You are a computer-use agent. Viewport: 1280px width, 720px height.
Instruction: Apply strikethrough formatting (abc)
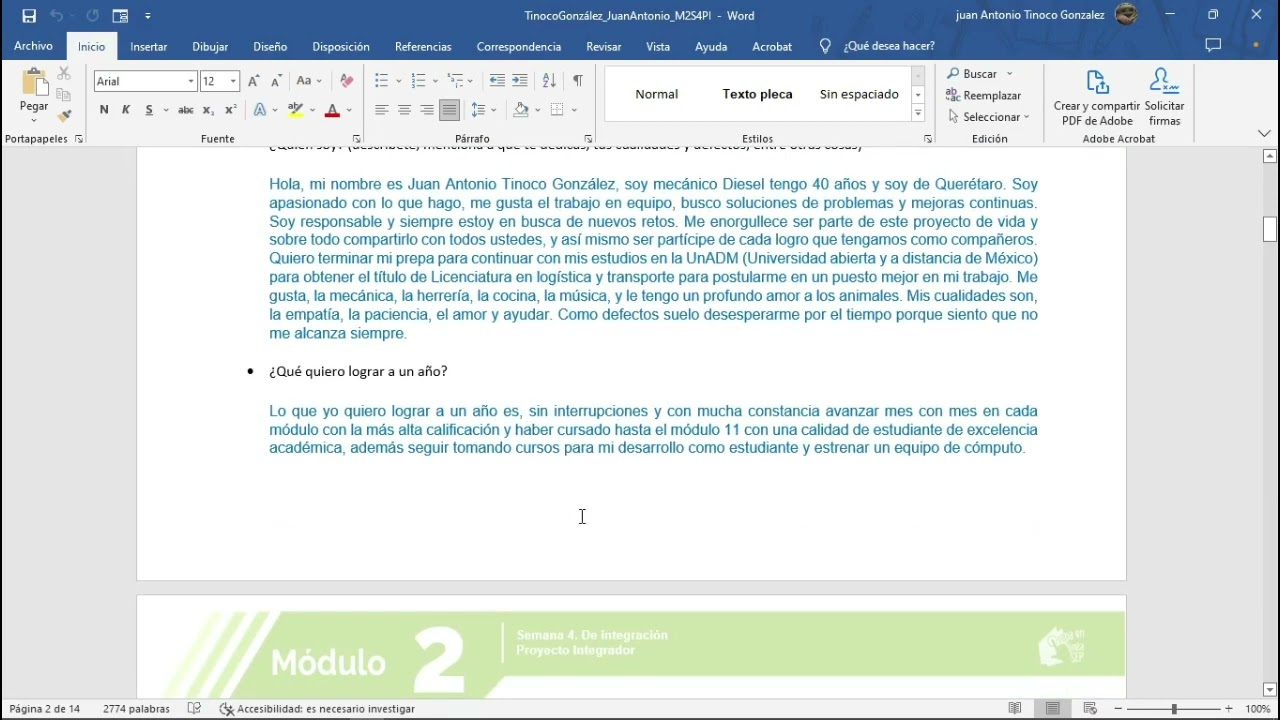(x=185, y=110)
